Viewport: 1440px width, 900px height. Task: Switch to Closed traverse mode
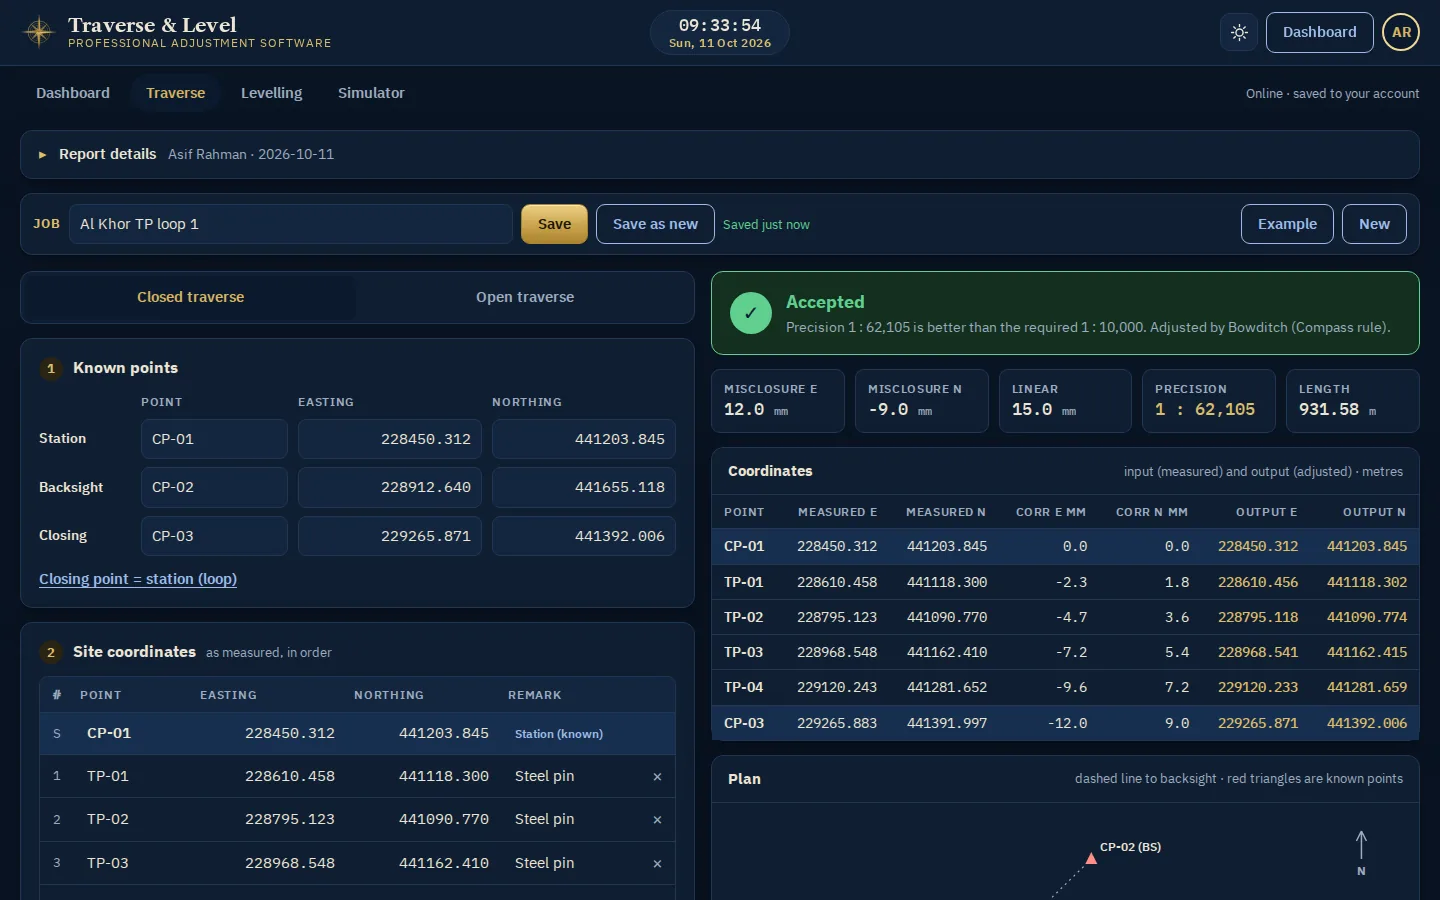(190, 297)
